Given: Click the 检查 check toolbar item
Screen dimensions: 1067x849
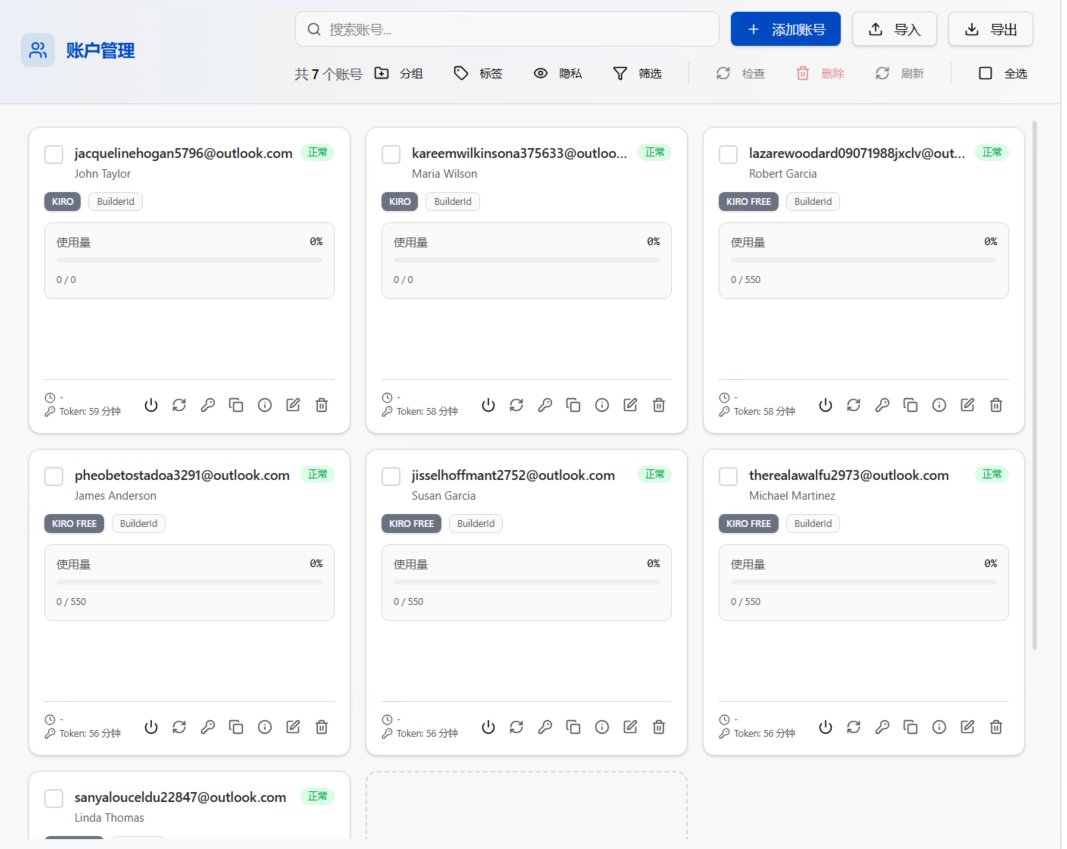Looking at the screenshot, I should tap(740, 73).
